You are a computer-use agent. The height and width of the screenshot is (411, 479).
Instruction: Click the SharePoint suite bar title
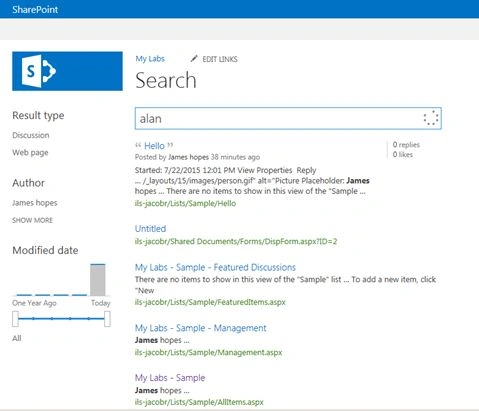(x=35, y=9)
